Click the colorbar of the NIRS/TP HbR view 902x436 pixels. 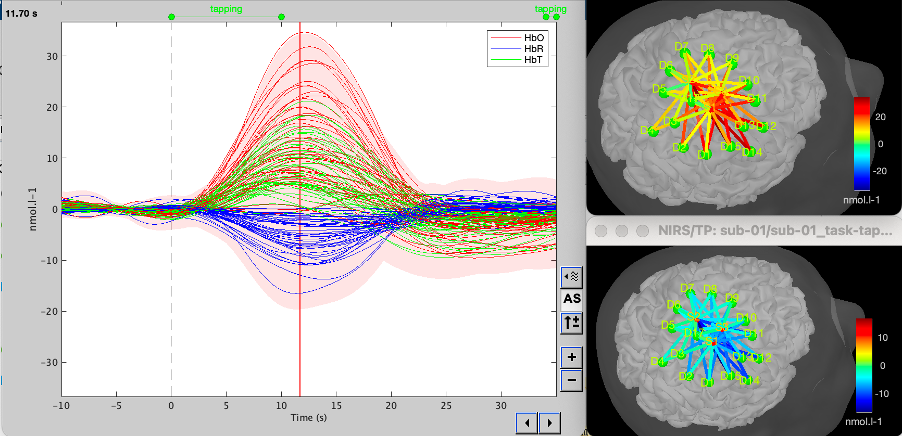(864, 365)
